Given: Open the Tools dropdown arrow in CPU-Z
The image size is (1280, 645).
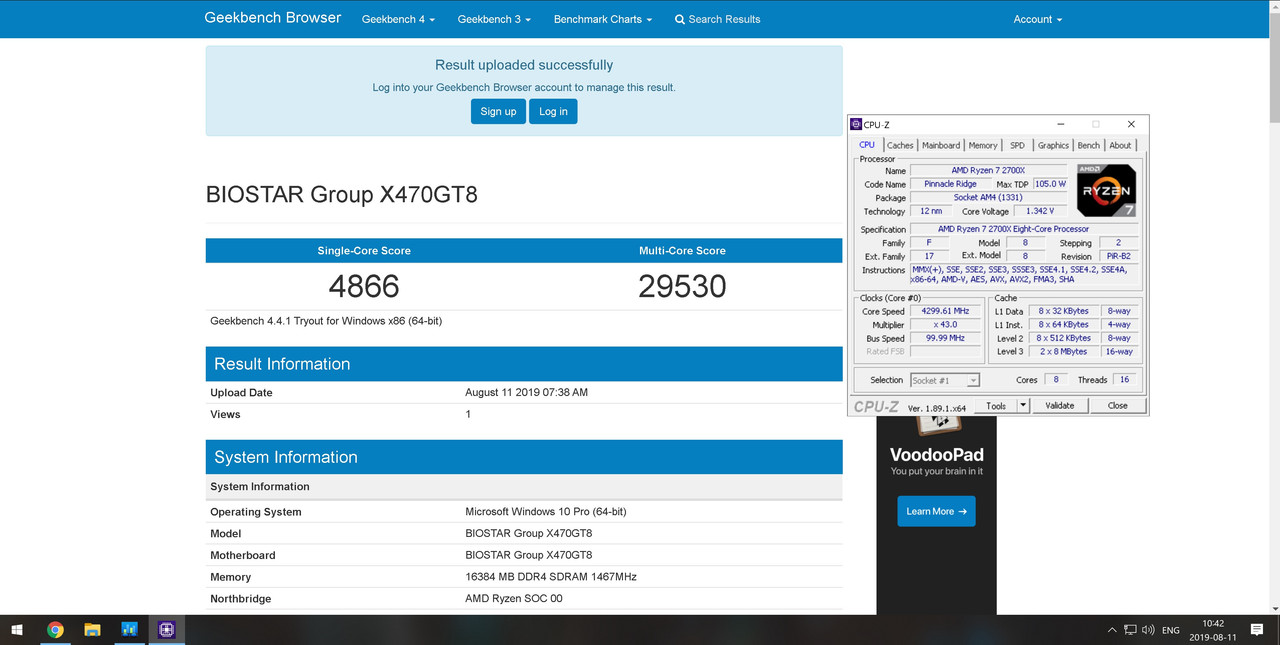Looking at the screenshot, I should (x=1023, y=405).
